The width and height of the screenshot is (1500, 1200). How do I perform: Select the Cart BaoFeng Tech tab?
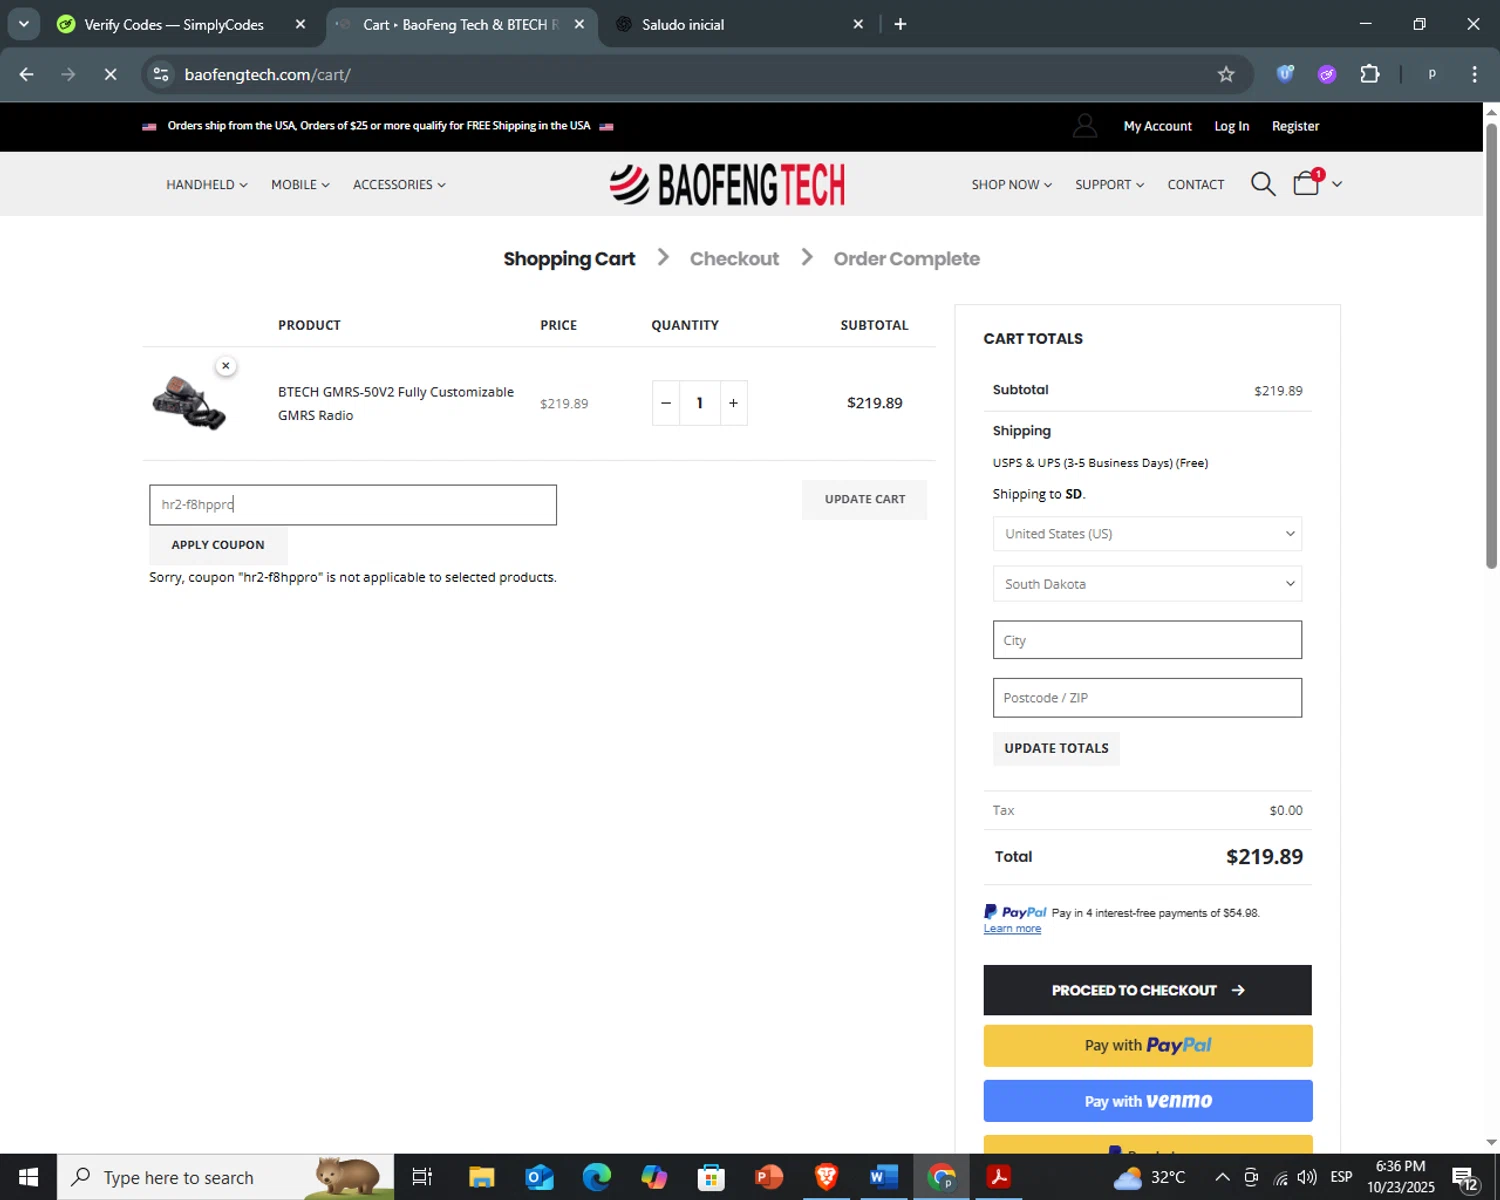[x=461, y=24]
